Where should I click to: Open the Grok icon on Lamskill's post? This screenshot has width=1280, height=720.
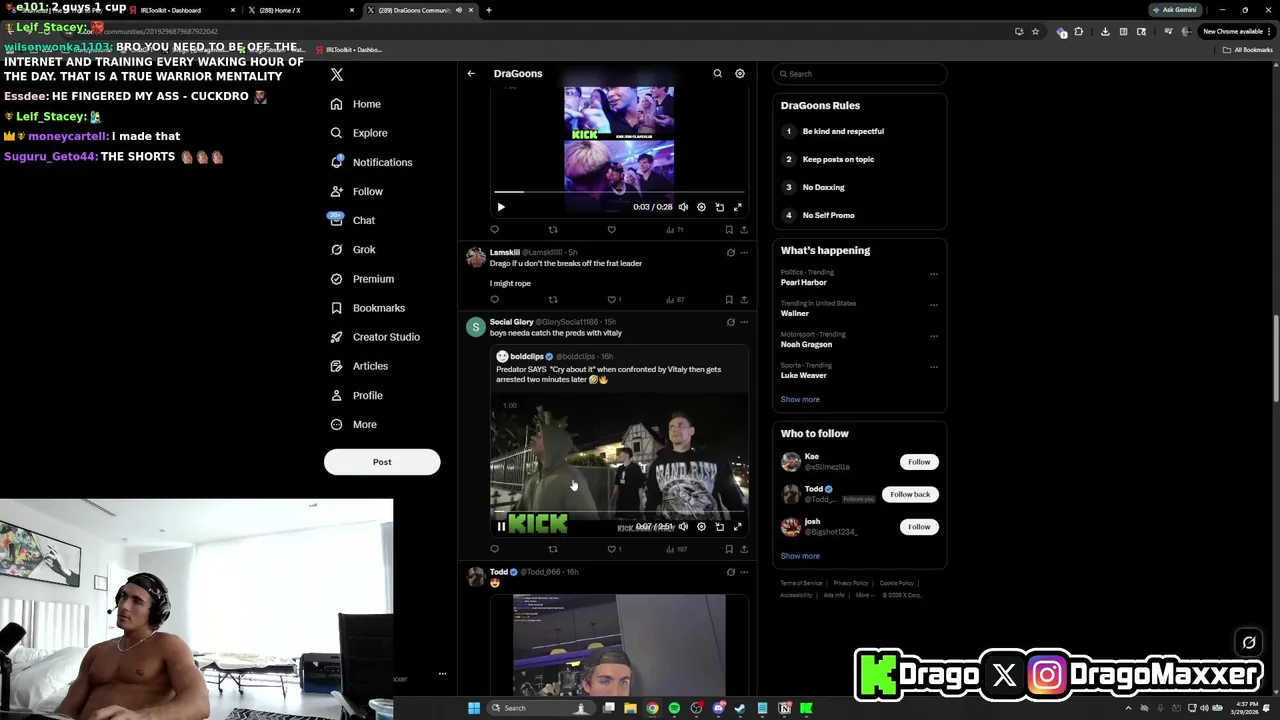click(x=730, y=252)
